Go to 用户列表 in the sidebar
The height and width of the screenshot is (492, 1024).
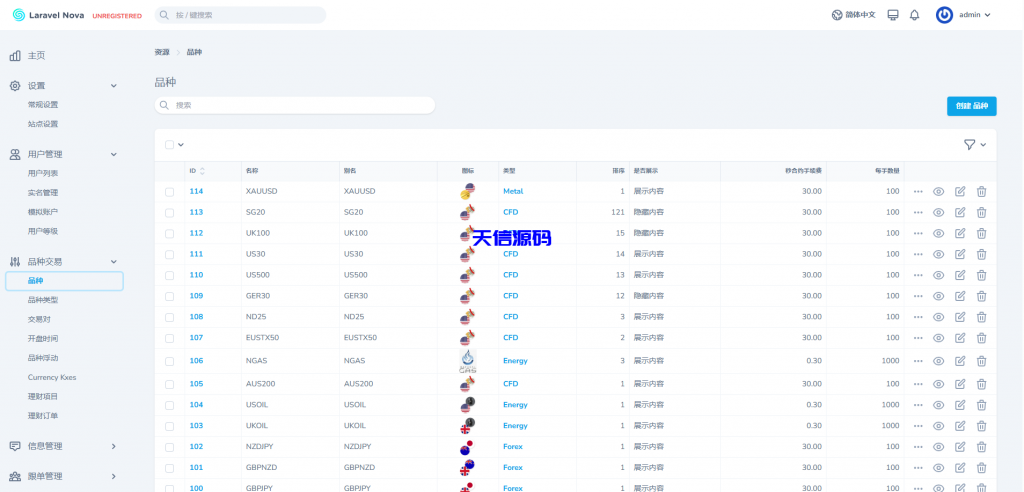(43, 173)
